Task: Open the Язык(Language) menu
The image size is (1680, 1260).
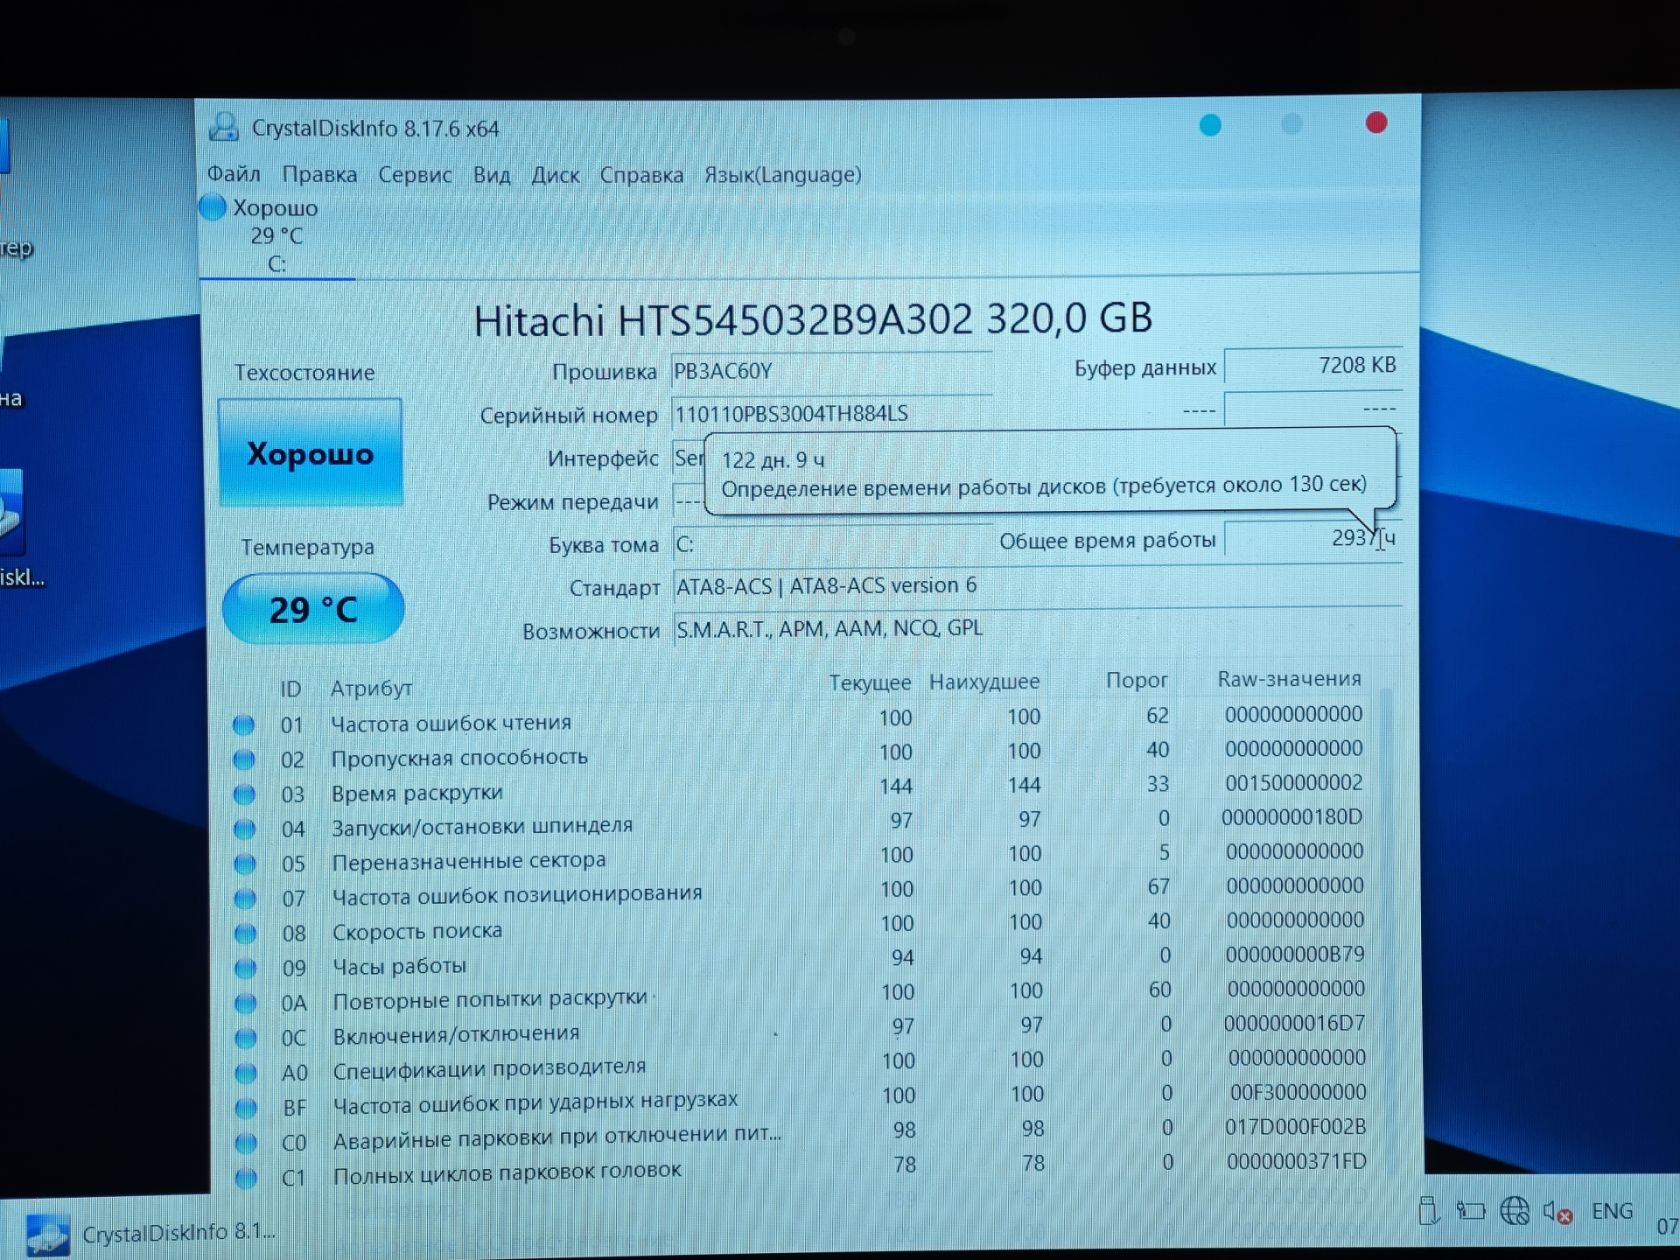Action: [x=782, y=175]
